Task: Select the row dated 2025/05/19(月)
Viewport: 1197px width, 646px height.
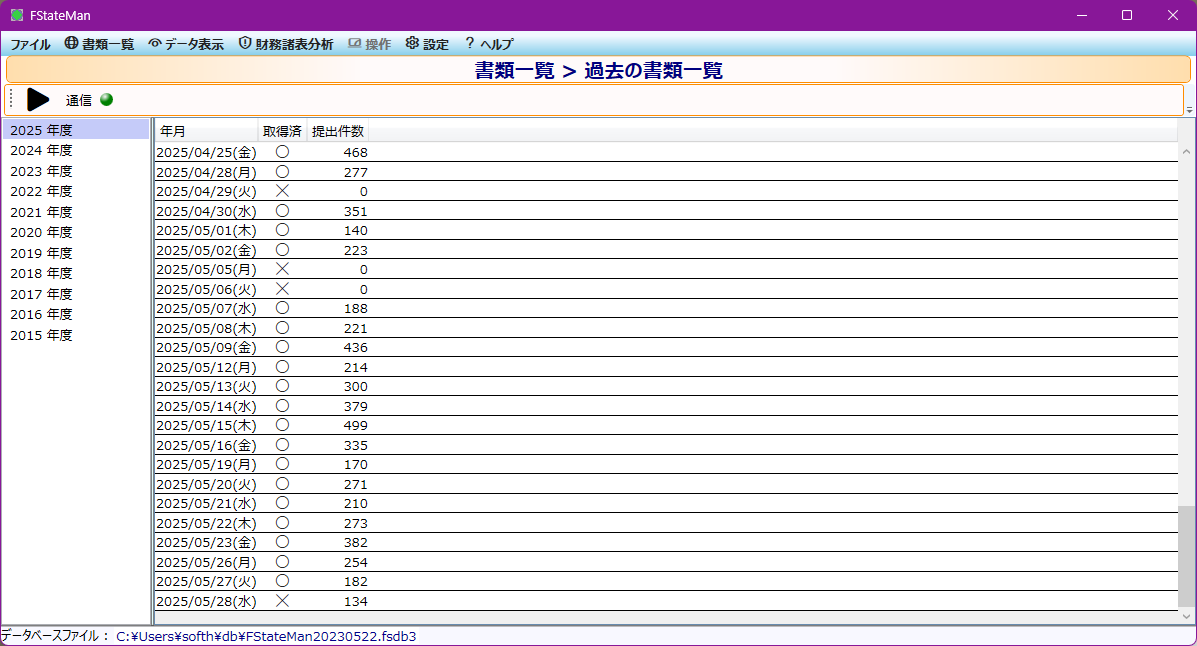Action: tap(666, 464)
